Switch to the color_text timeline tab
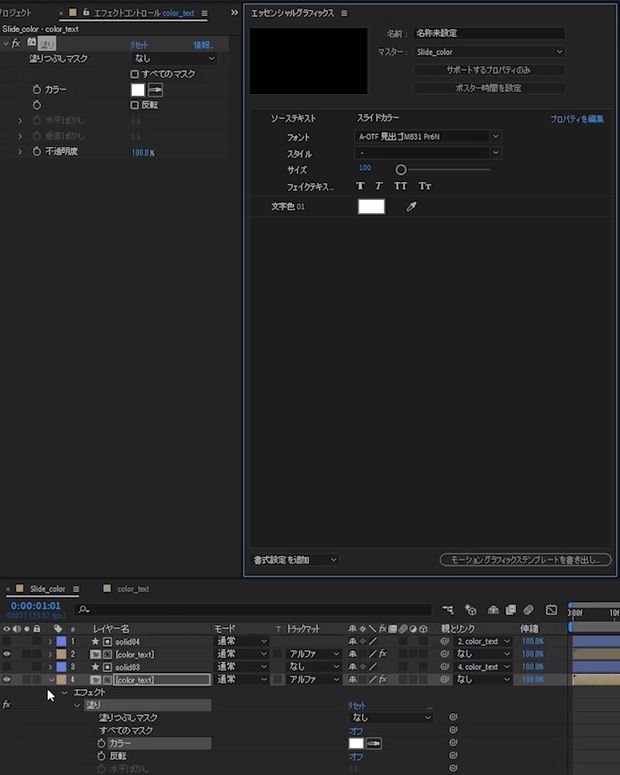The width and height of the screenshot is (620, 775). 133,589
